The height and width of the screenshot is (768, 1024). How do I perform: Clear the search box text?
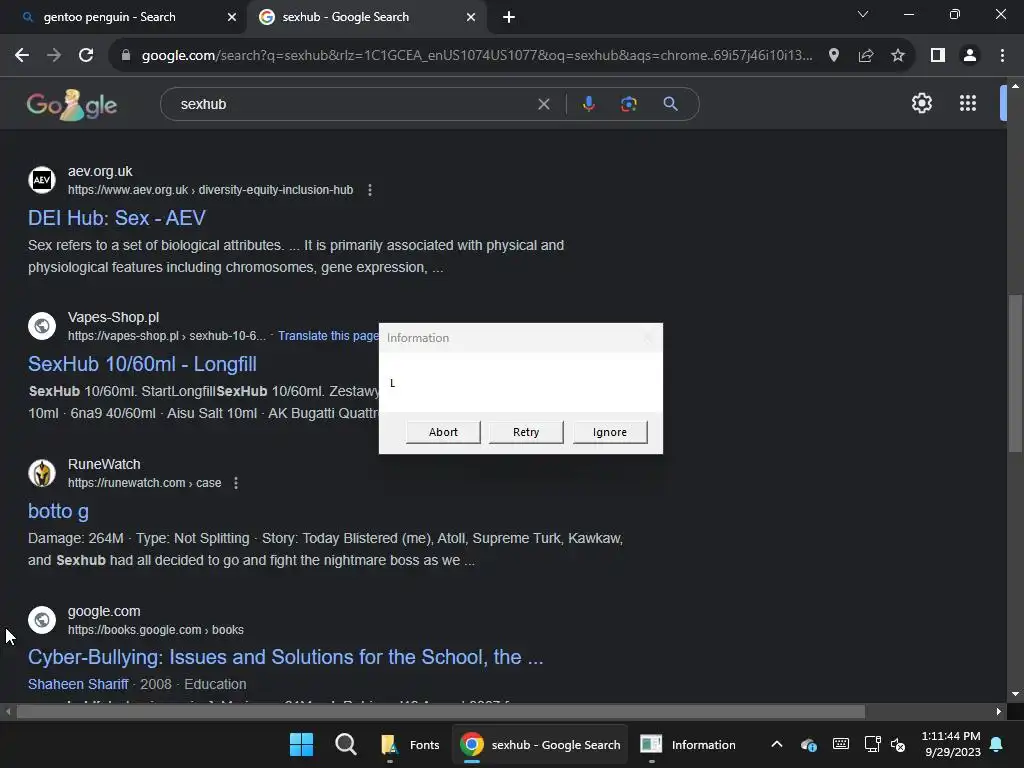543,104
